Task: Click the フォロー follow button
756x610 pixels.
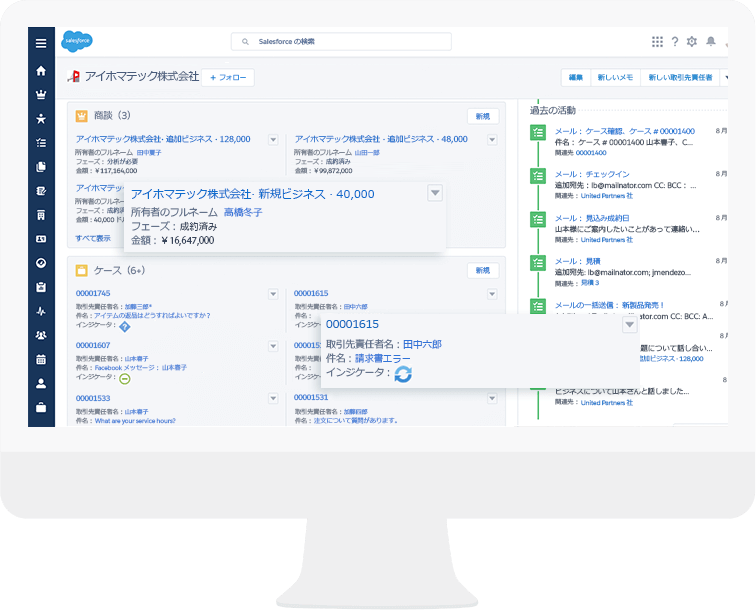Action: 228,77
